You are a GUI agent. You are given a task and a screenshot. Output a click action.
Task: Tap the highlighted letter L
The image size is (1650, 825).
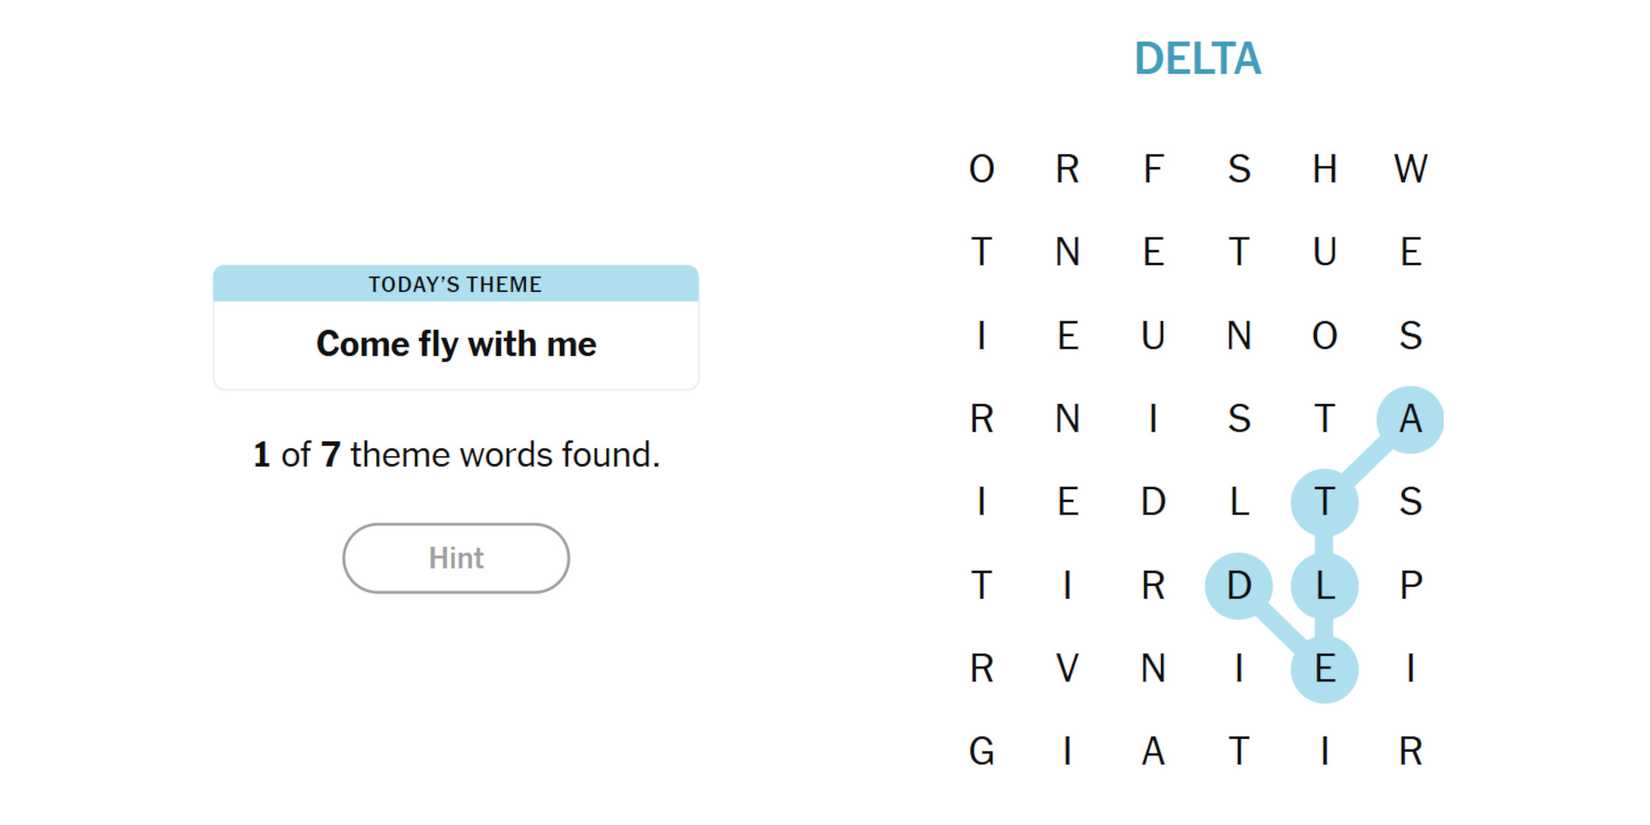coord(1324,585)
